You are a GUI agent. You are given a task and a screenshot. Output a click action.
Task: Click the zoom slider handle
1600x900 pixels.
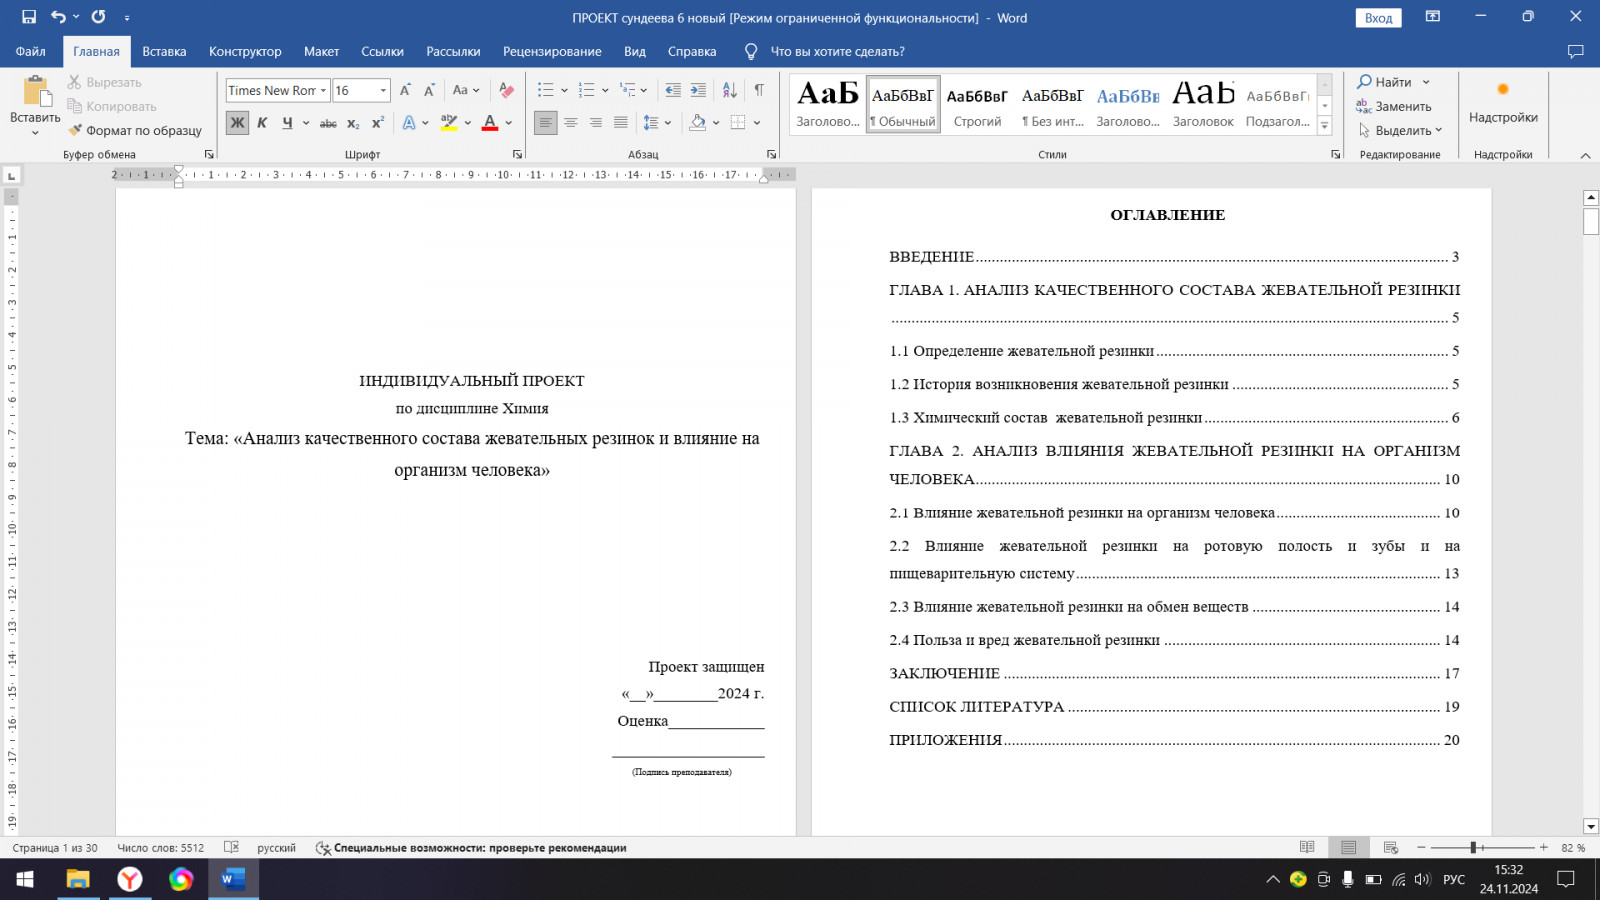(x=1473, y=847)
